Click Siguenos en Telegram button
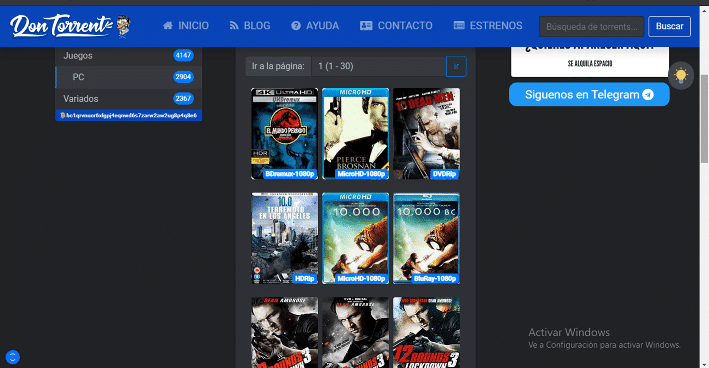Viewport: 709px width, 368px height. [589, 94]
